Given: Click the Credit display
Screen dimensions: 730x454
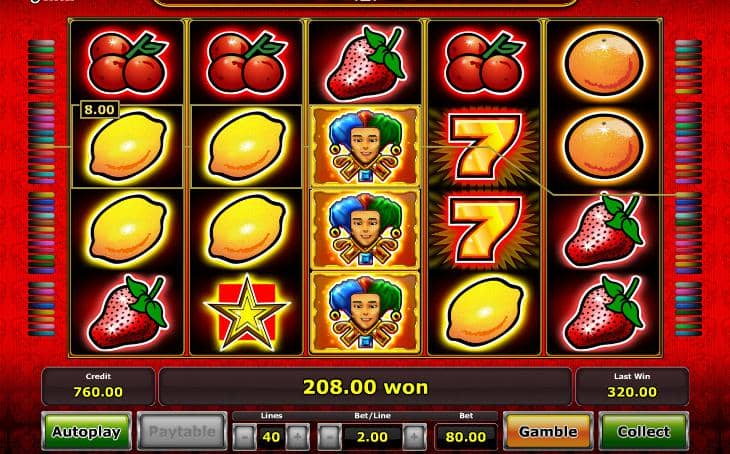Looking at the screenshot, I should point(98,386).
